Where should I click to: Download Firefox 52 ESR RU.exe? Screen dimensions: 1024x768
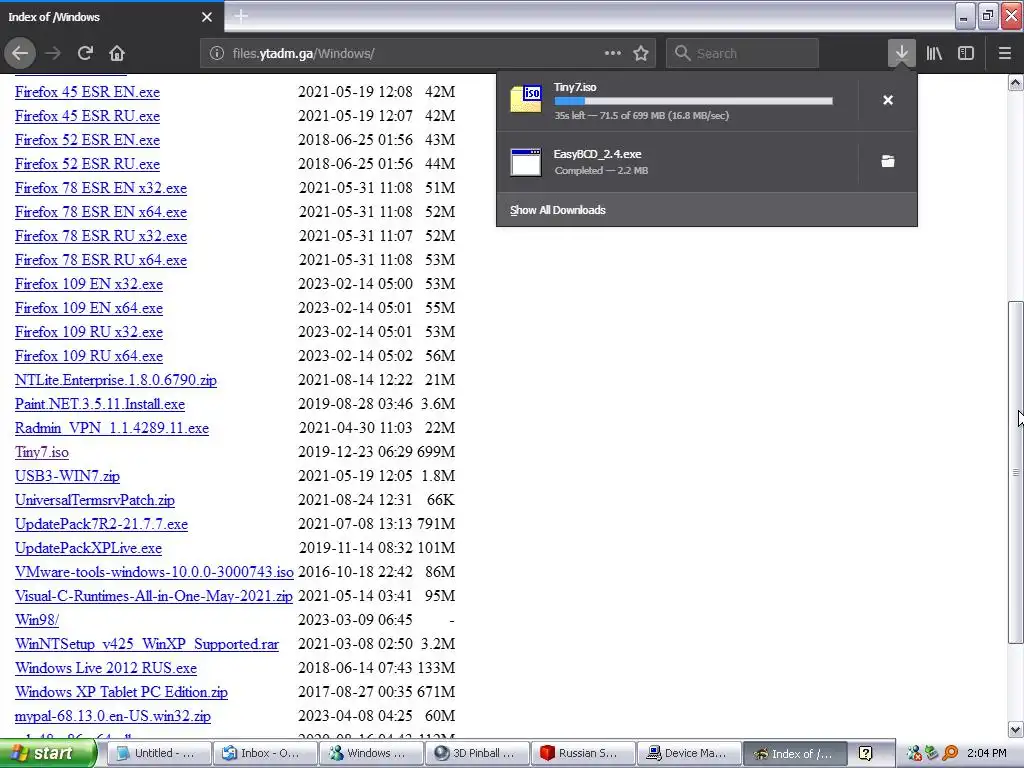pos(88,164)
